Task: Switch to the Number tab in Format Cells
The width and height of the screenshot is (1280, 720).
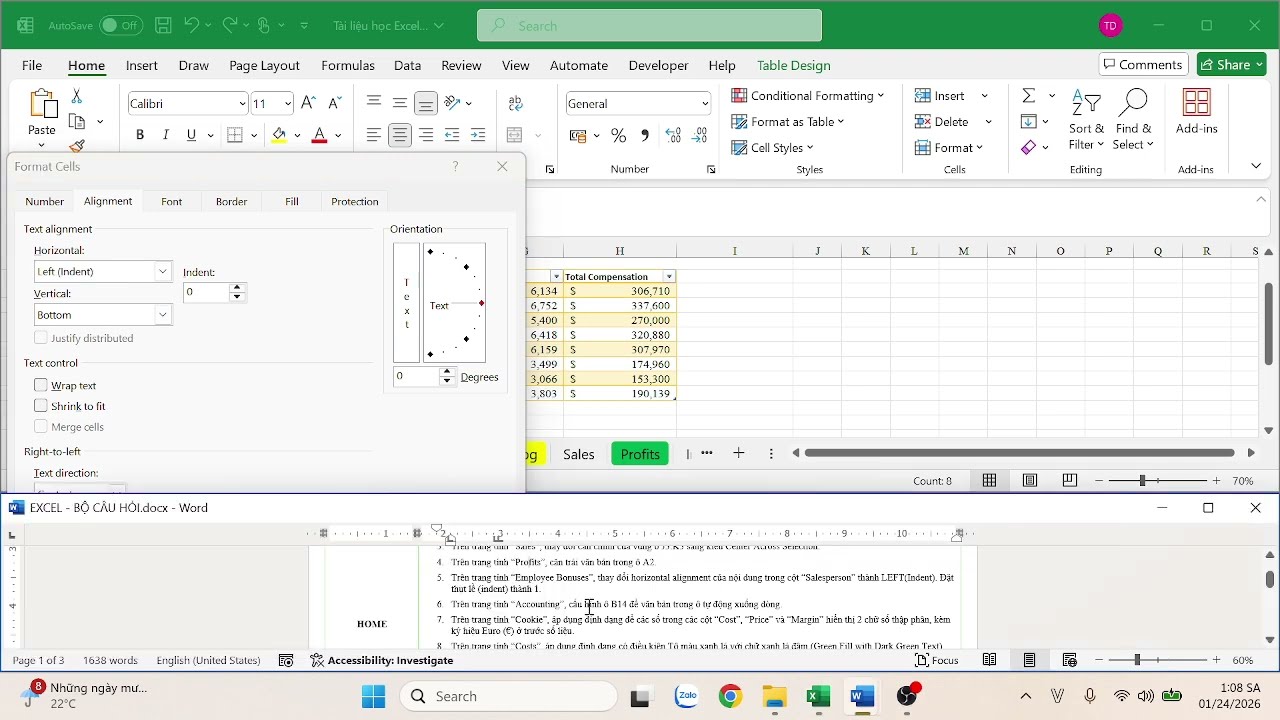Action: click(44, 202)
